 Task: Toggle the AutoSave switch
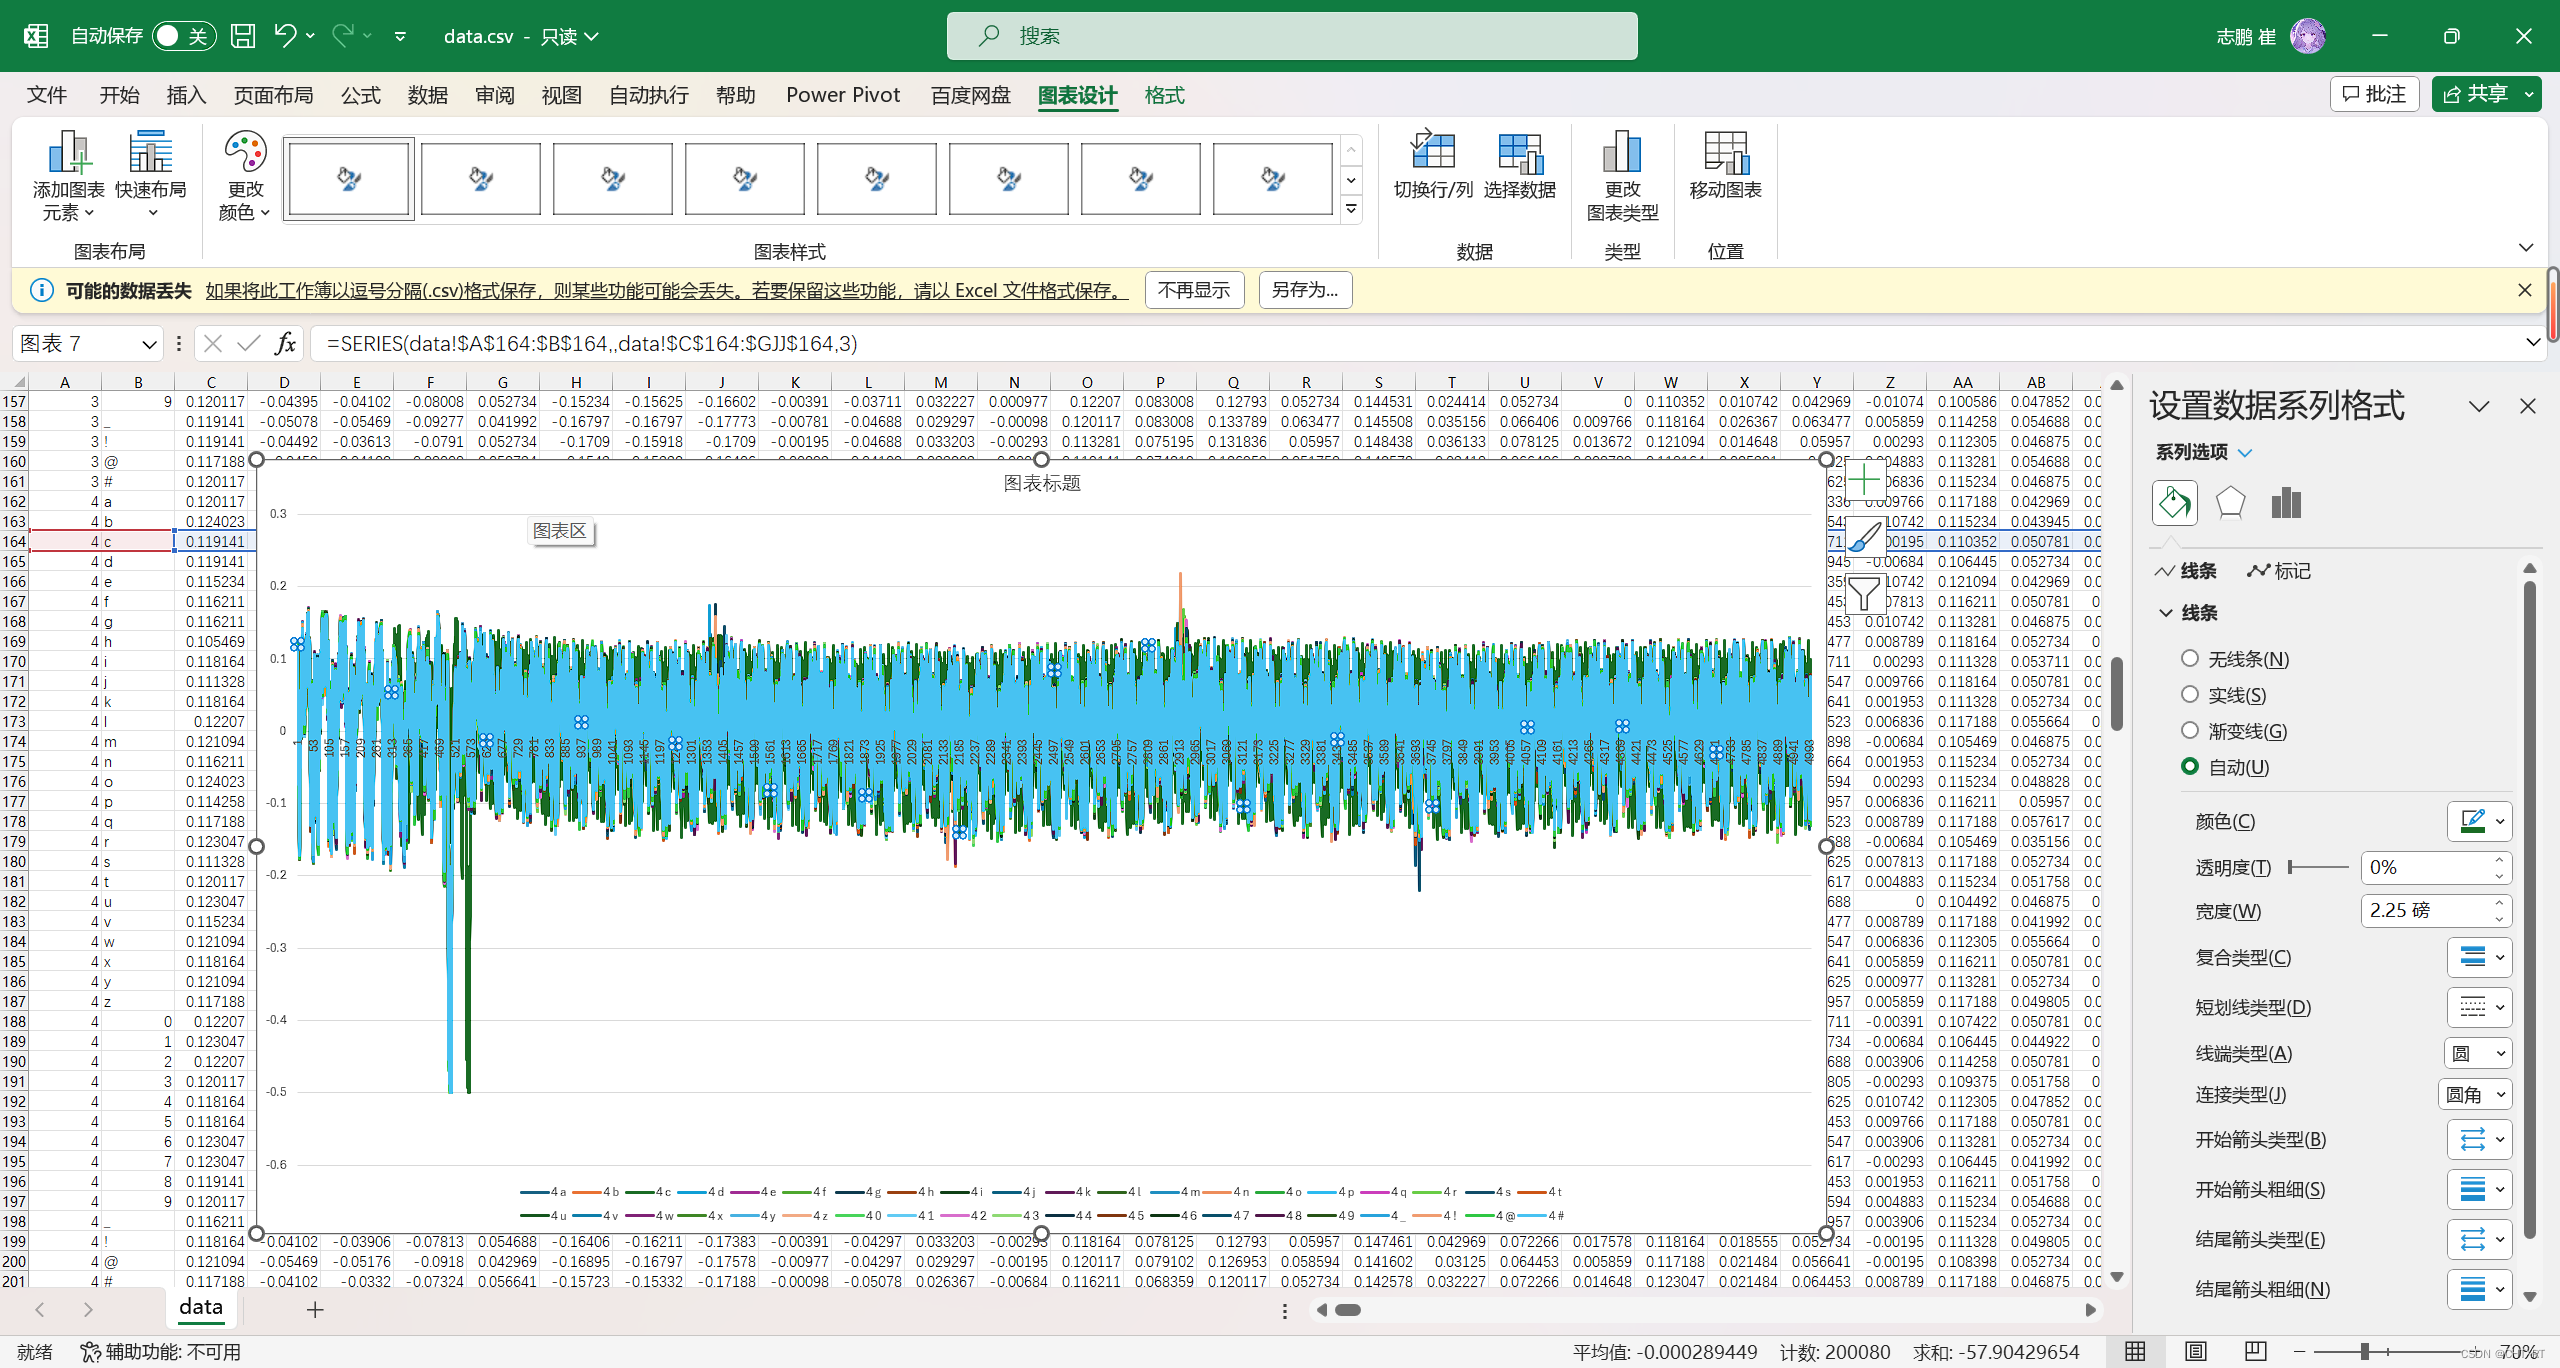point(184,36)
